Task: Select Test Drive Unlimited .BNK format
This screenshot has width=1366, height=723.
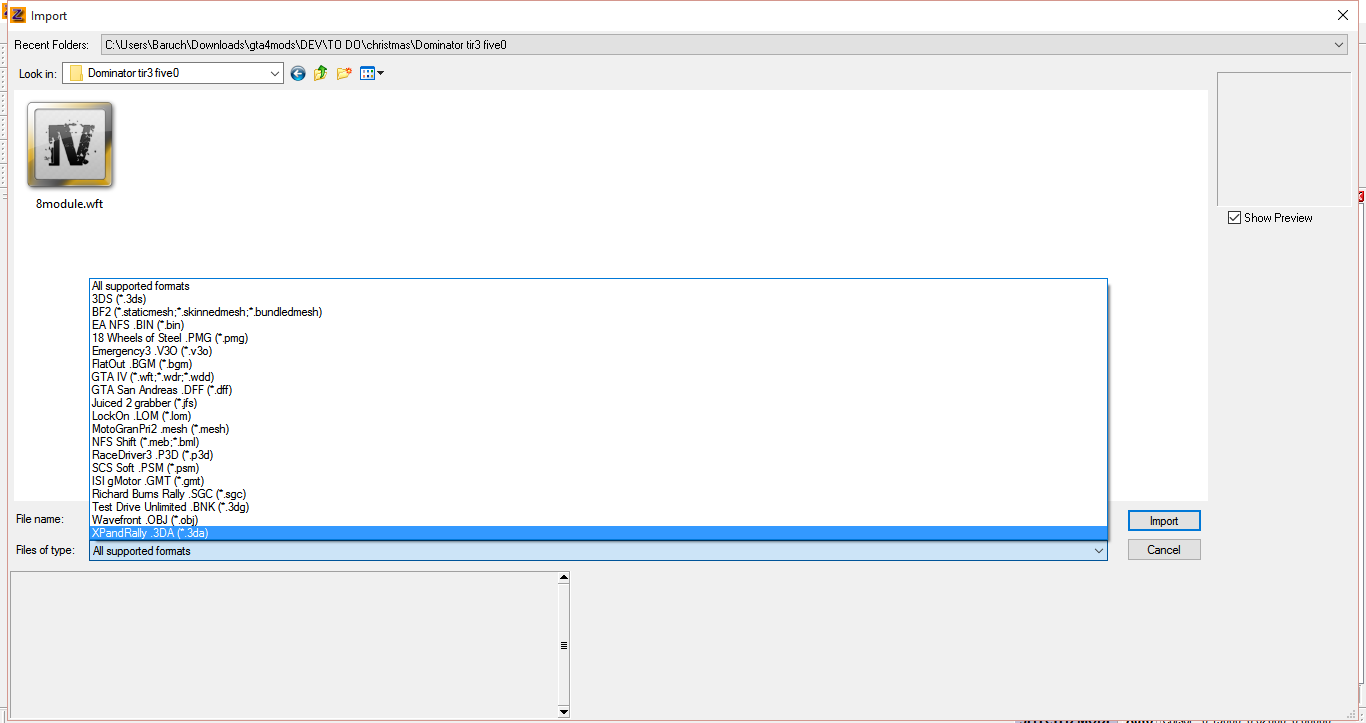Action: [x=598, y=507]
